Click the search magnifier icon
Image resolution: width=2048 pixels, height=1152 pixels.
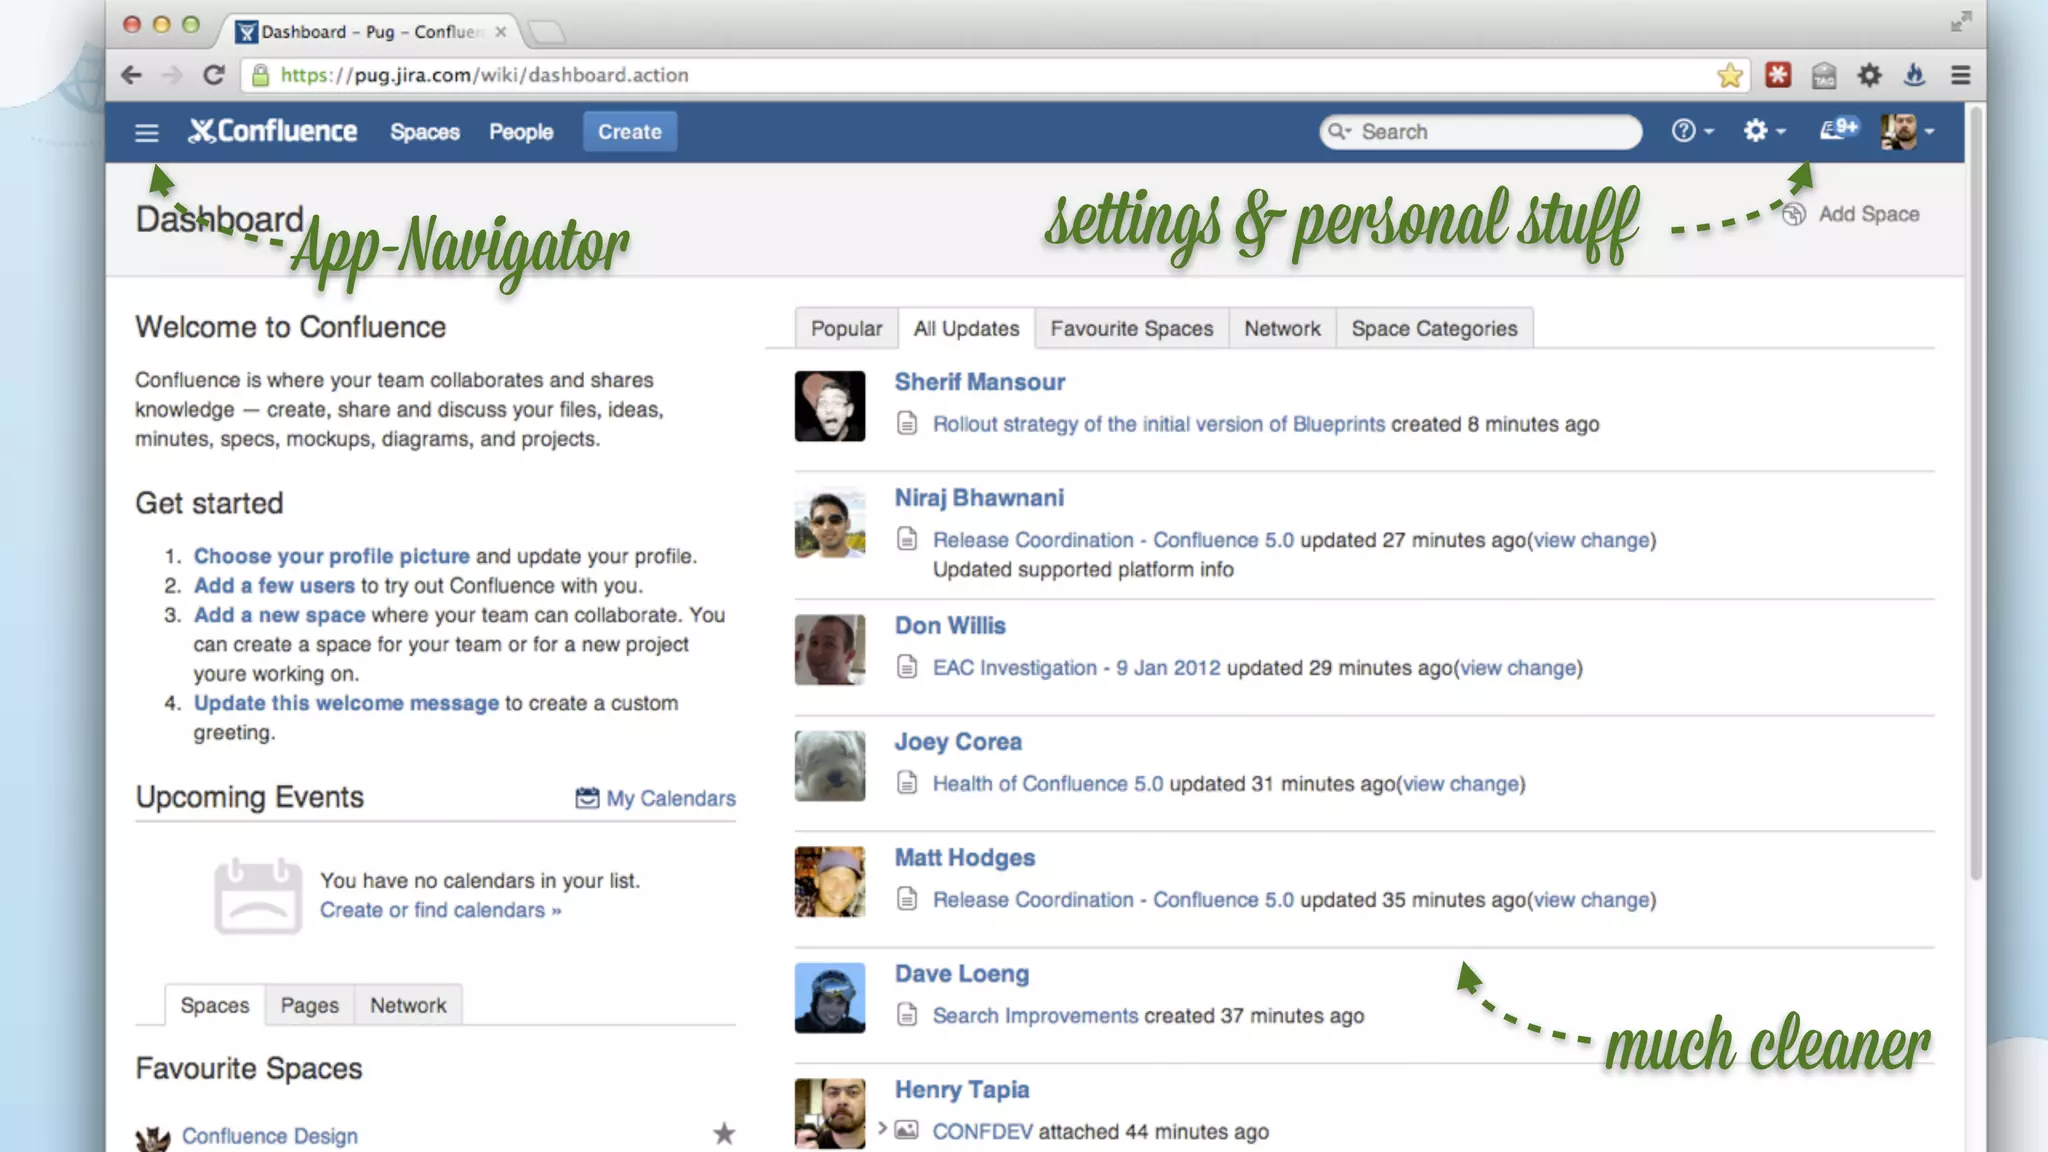pyautogui.click(x=1339, y=131)
